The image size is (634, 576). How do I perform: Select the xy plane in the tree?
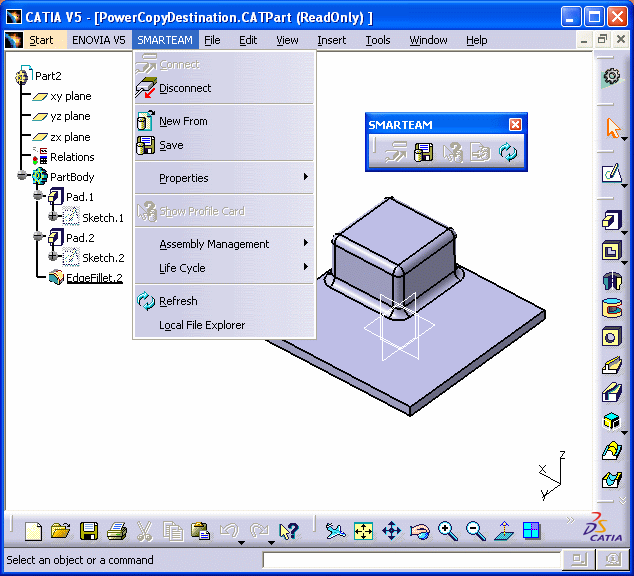tap(70, 96)
